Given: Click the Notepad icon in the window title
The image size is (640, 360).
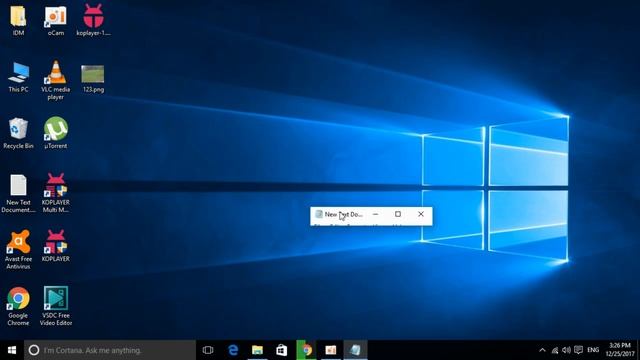Looking at the screenshot, I should coord(319,214).
